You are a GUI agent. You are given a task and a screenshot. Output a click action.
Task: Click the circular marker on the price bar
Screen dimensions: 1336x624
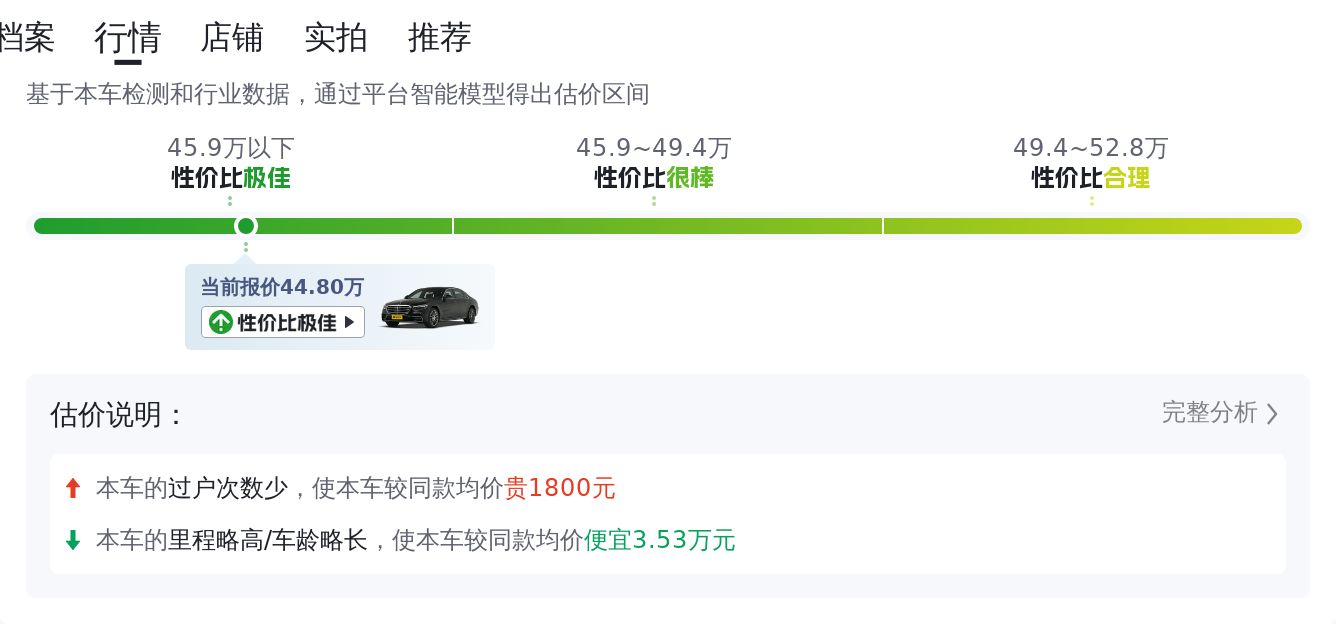[x=245, y=226]
